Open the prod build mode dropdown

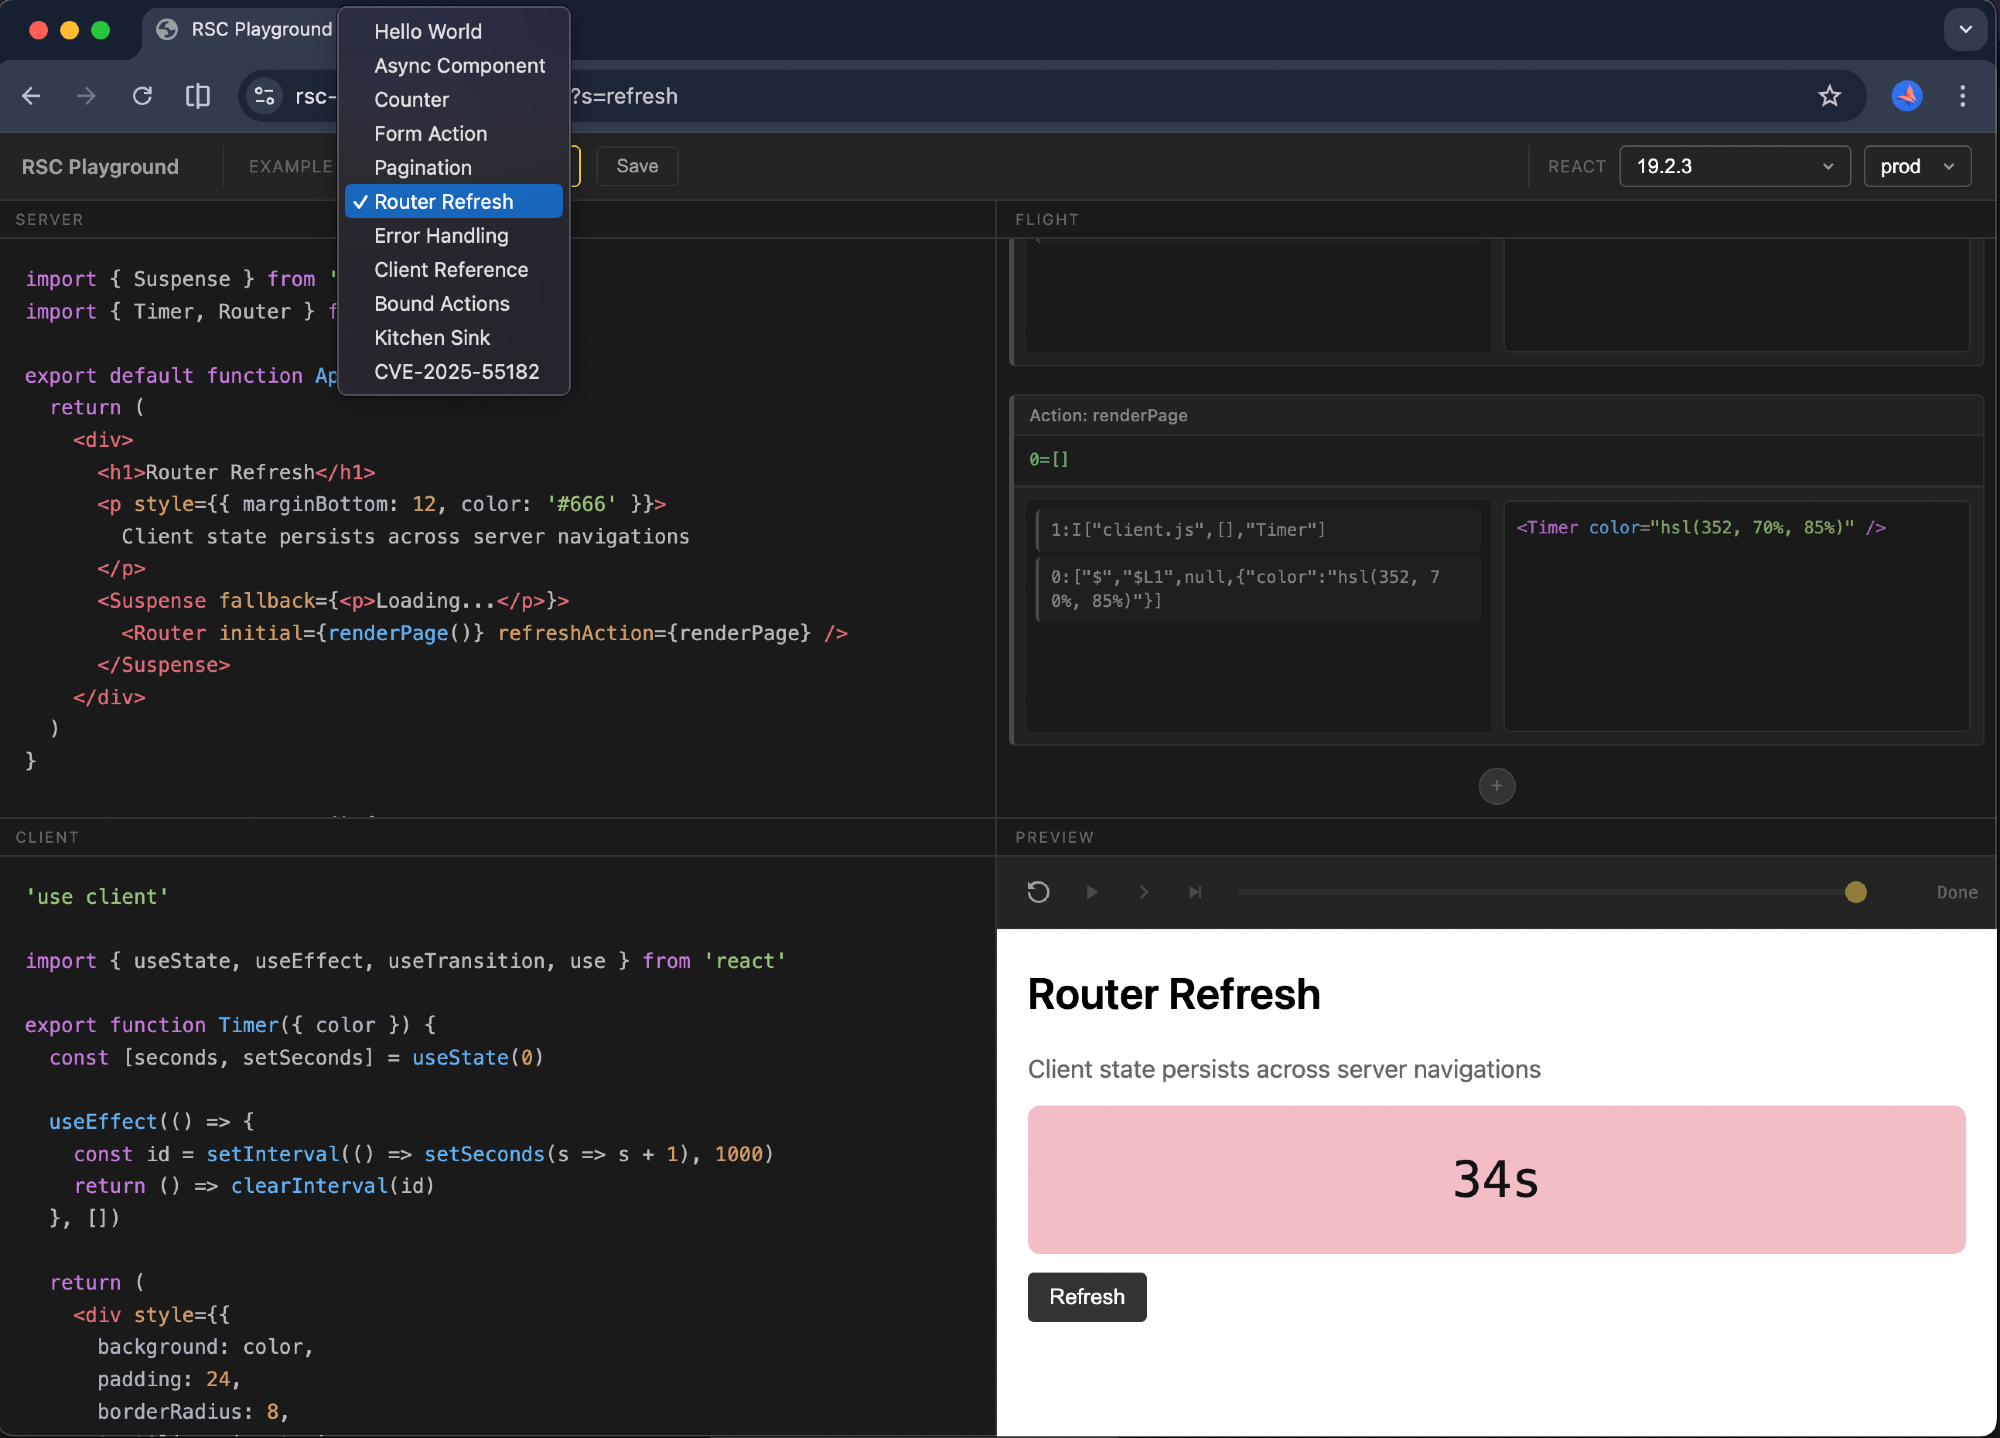point(1916,166)
